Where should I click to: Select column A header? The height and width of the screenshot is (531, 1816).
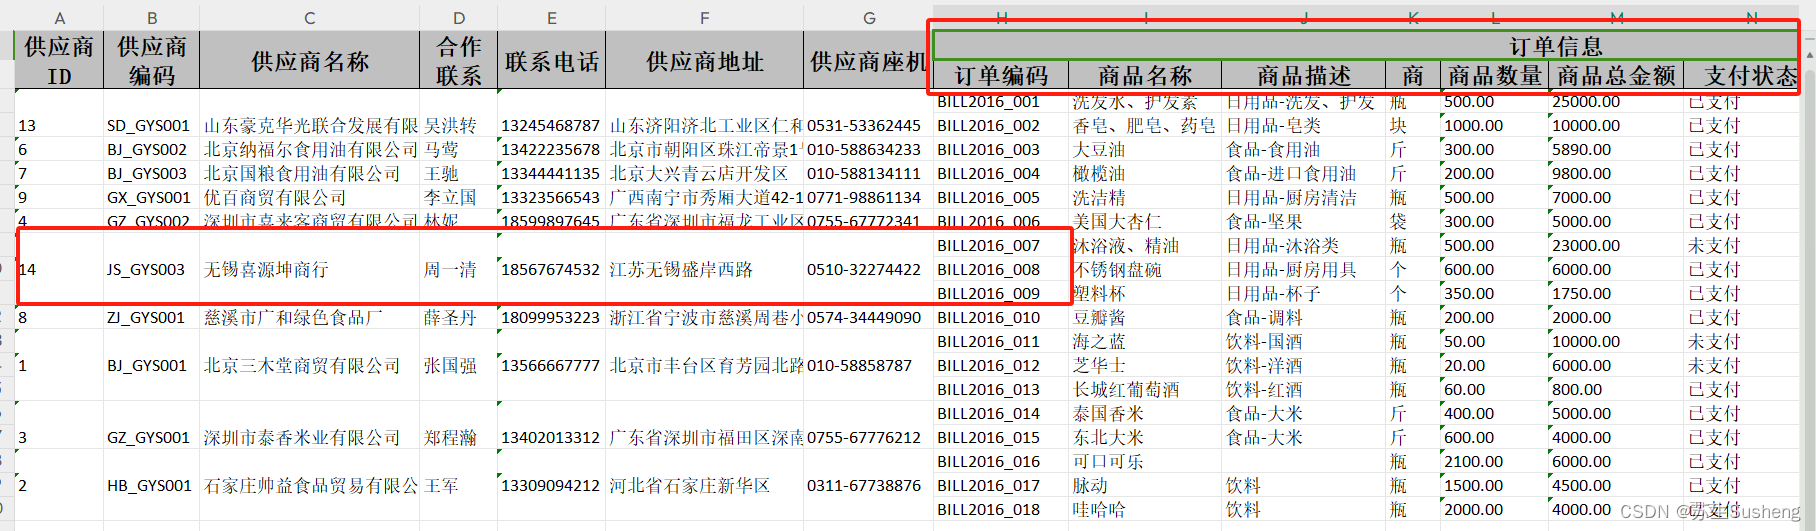pos(59,18)
